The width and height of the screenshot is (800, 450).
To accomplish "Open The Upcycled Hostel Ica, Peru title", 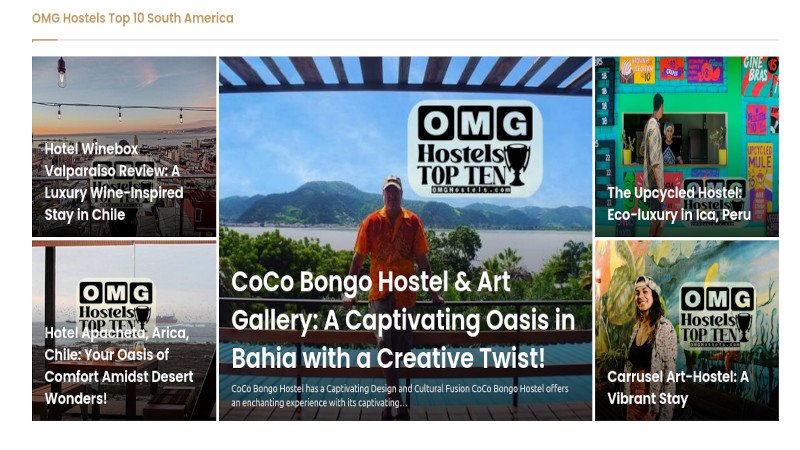I will 679,204.
